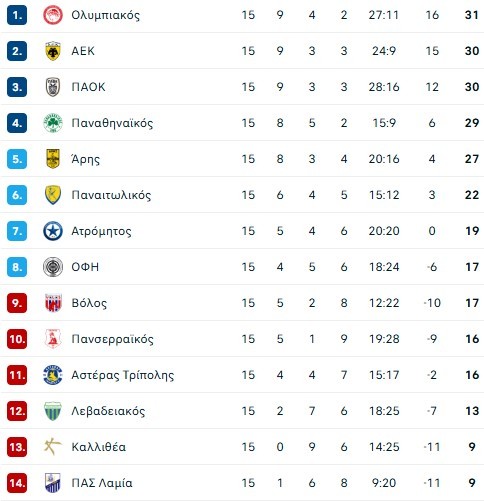Open the Πανσερραϊκός team name
The height and width of the screenshot is (501, 484).
113,339
